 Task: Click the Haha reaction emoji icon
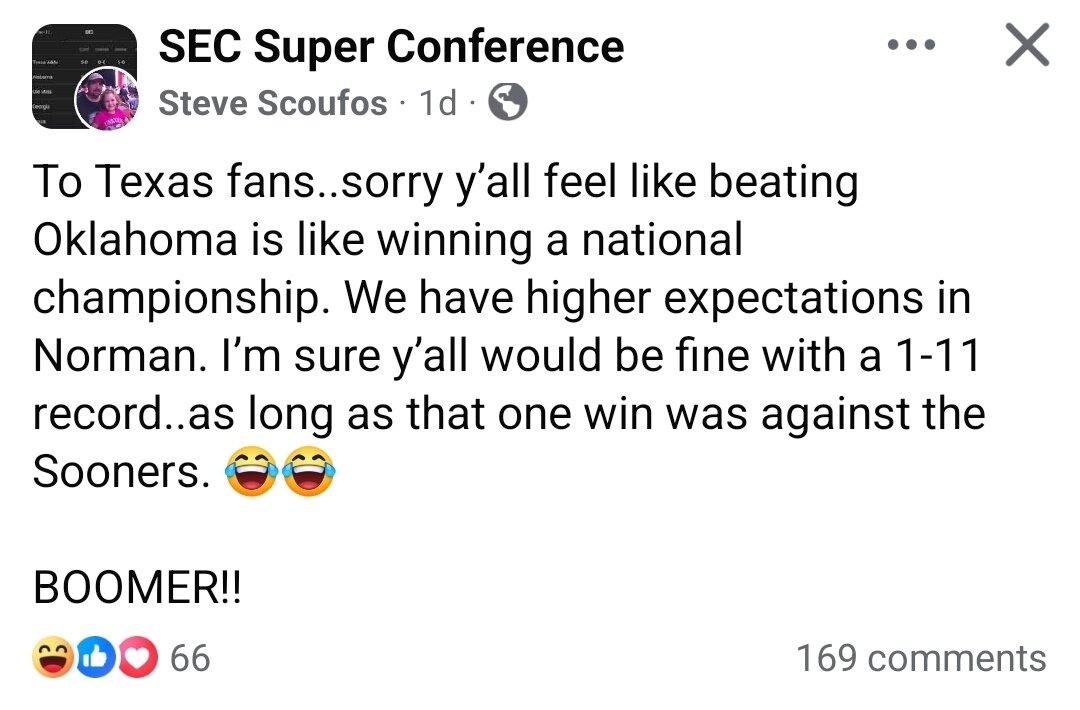52,658
